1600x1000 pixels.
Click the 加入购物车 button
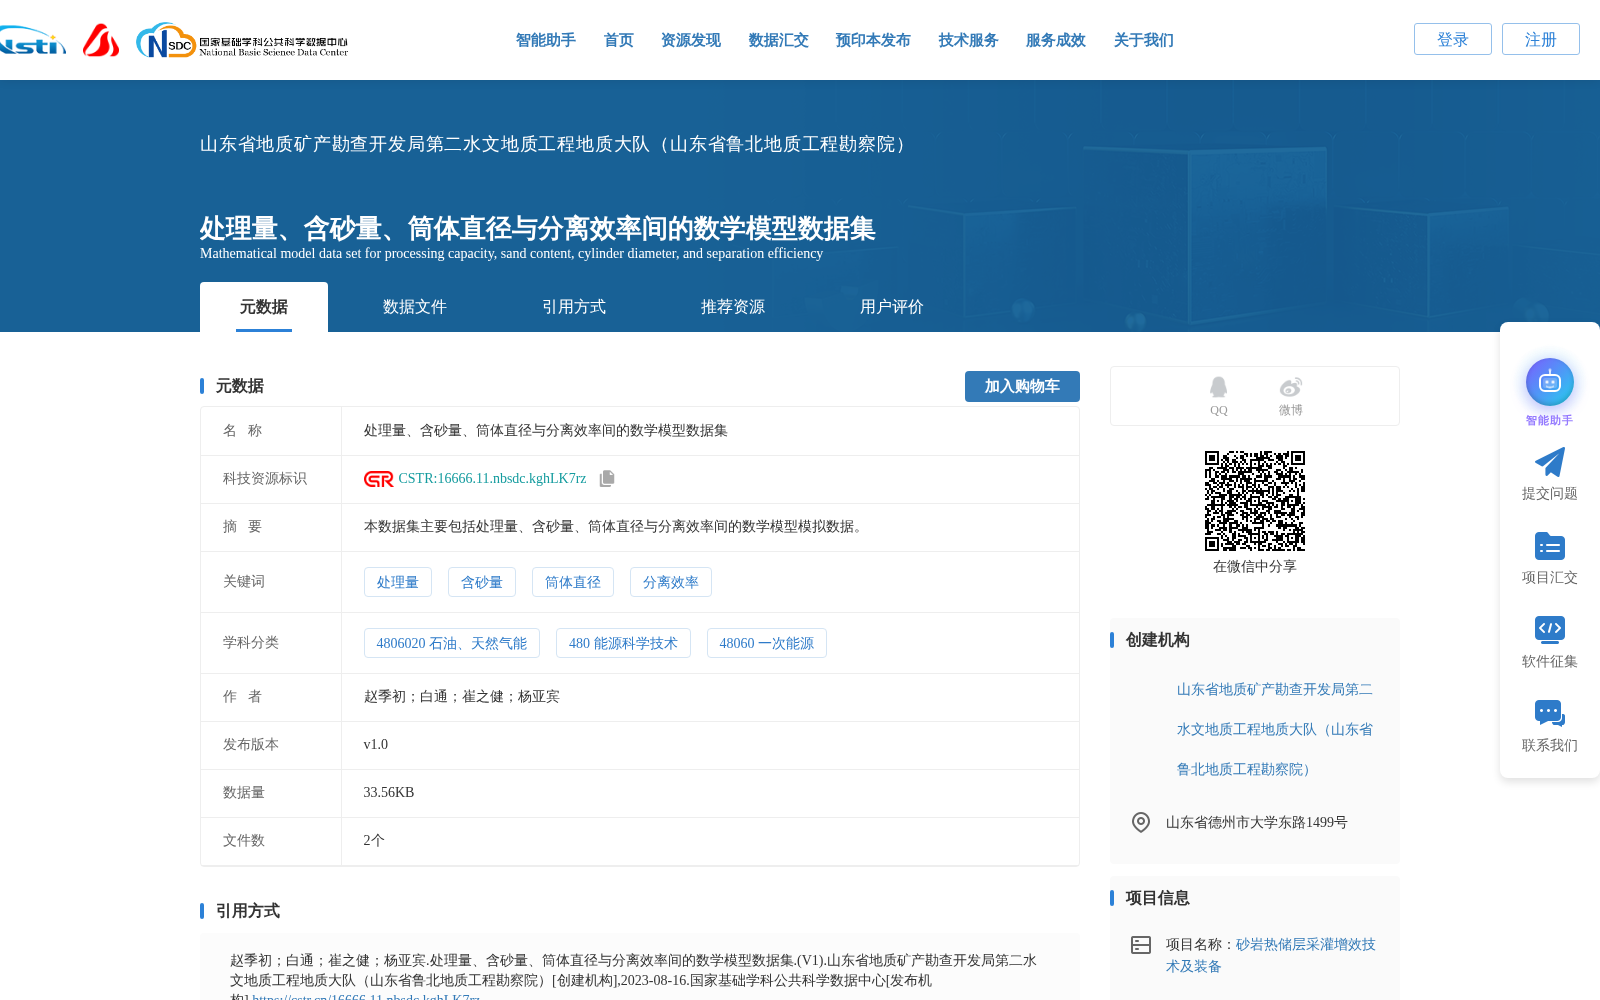1022,386
